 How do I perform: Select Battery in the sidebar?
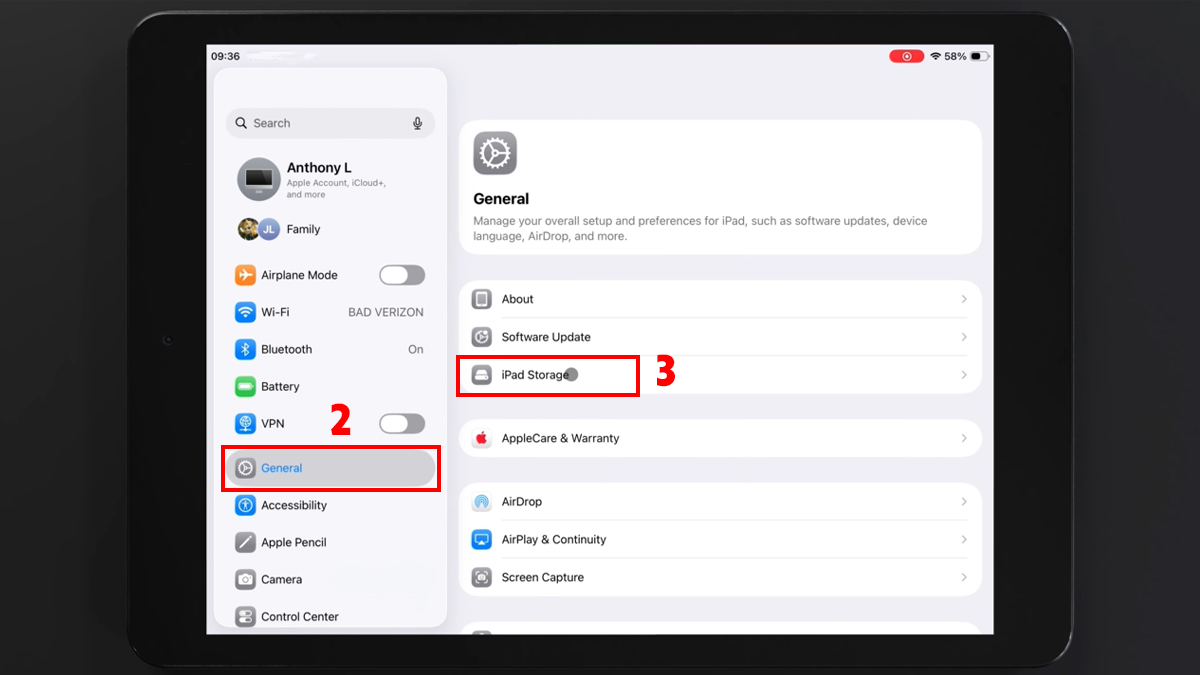(330, 386)
